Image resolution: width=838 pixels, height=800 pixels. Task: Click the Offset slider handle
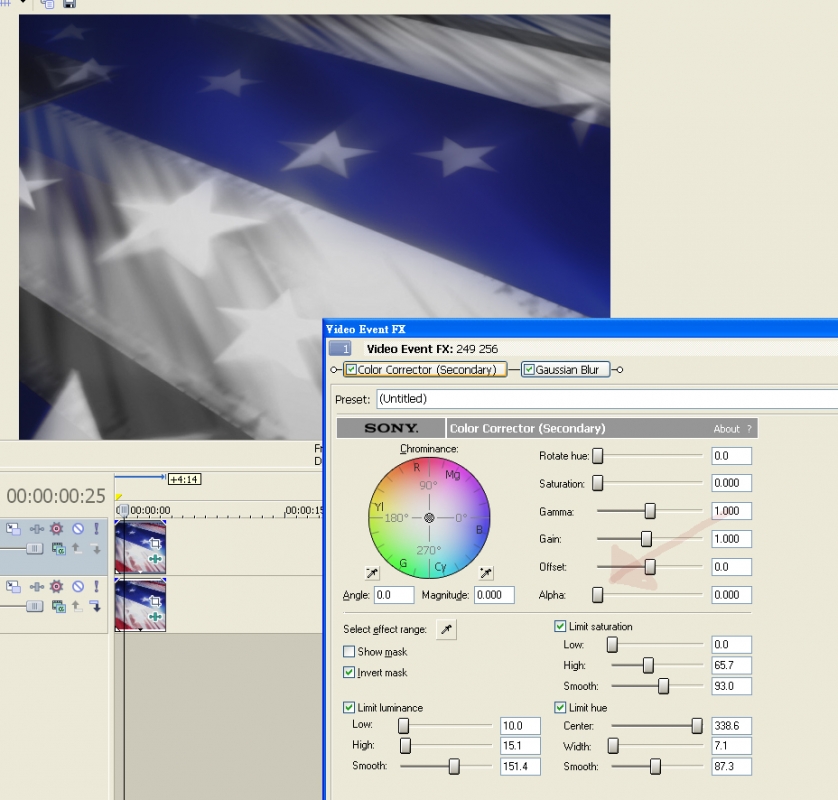(x=650, y=566)
